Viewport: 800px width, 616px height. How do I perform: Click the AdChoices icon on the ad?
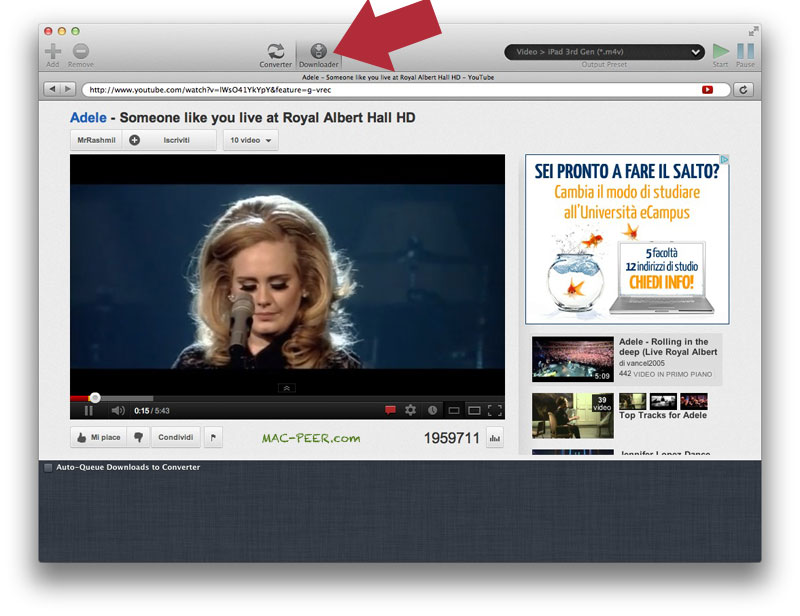click(x=724, y=159)
